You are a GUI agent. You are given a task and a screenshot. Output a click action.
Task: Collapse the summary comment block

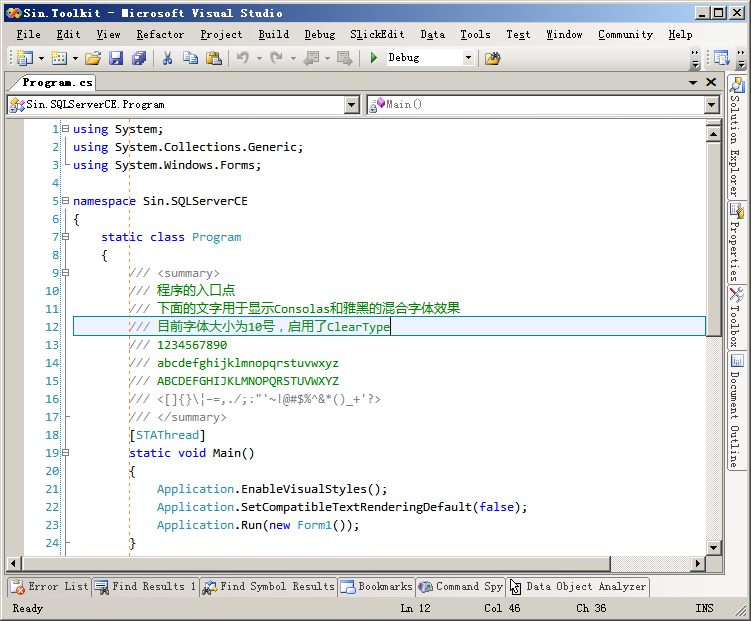click(x=65, y=272)
